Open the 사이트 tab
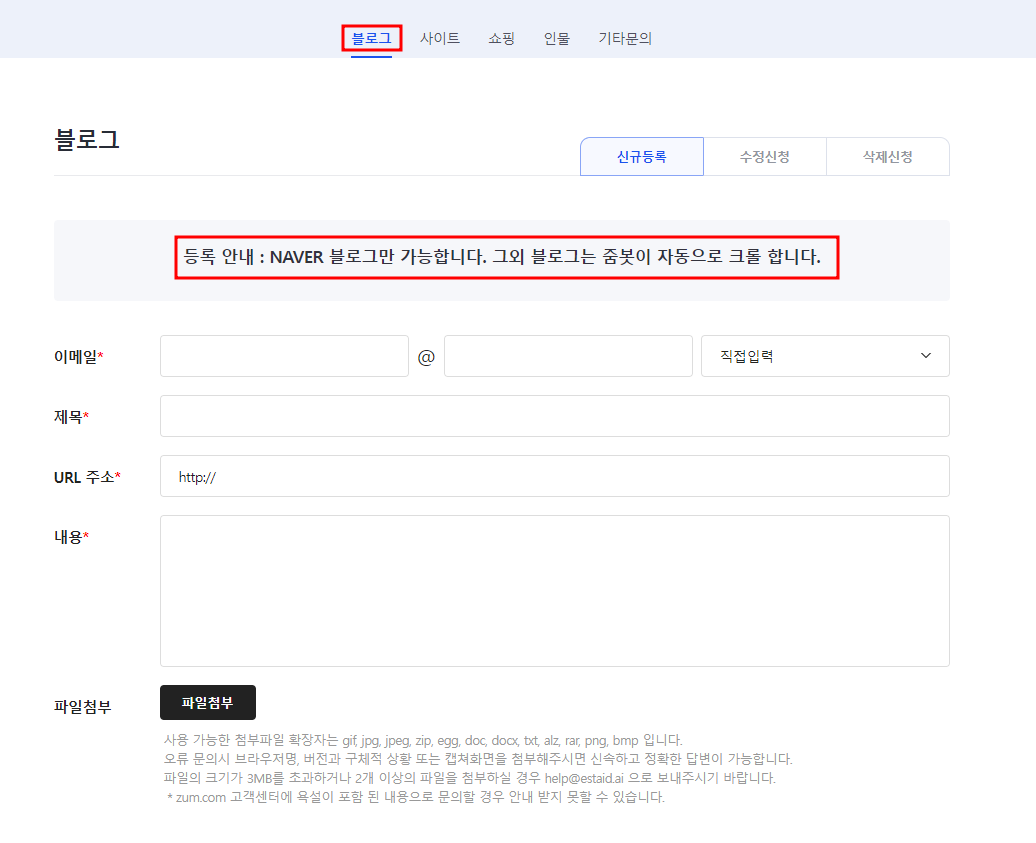This screenshot has height=843, width=1036. pos(440,38)
